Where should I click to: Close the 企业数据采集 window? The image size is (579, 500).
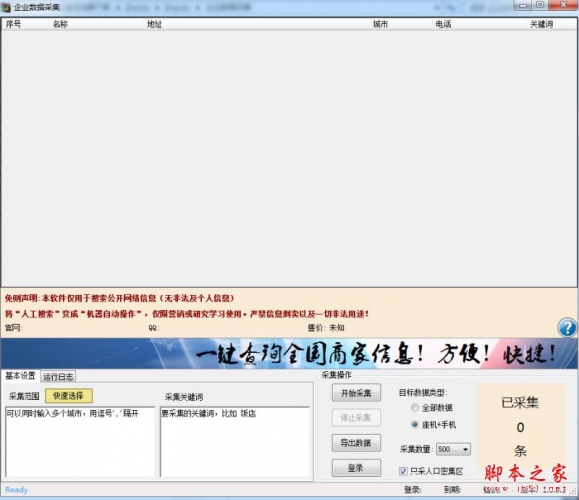(x=563, y=5)
